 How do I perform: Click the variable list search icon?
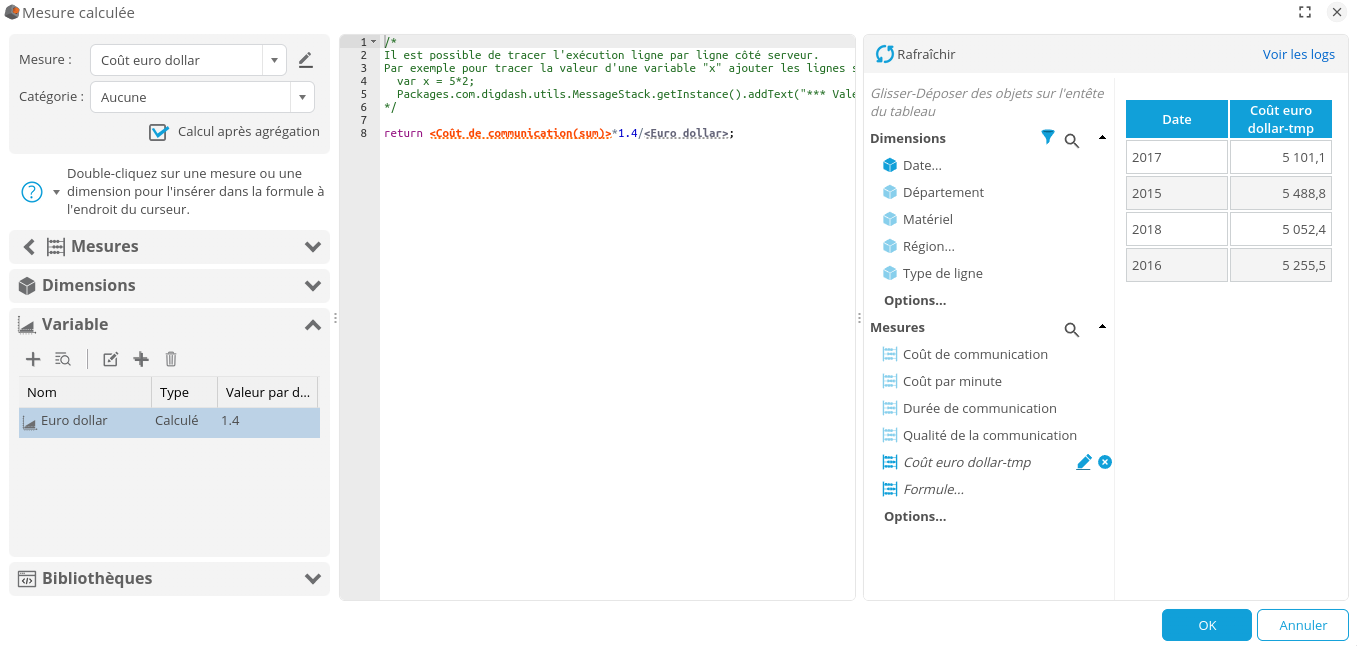pos(62,359)
